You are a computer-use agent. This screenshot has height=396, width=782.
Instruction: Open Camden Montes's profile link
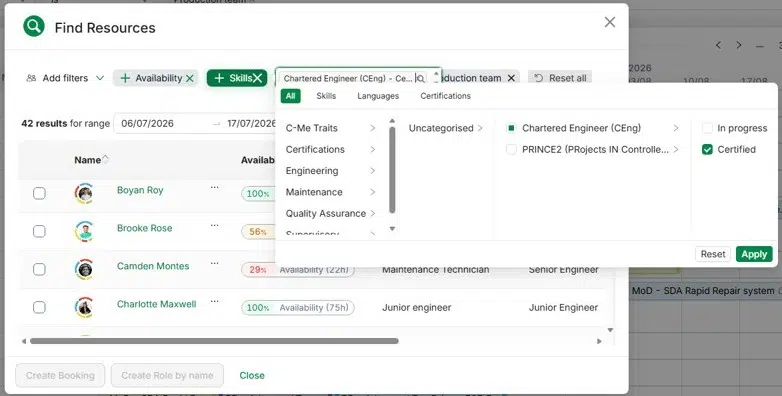[x=153, y=266]
